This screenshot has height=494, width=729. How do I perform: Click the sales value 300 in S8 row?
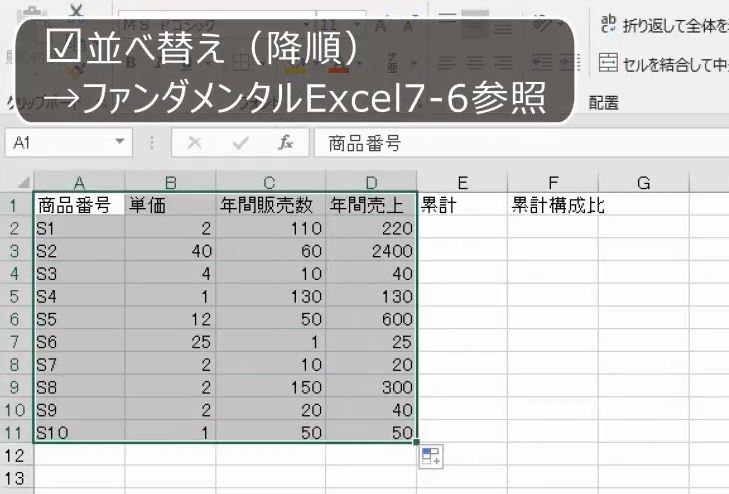click(371, 387)
